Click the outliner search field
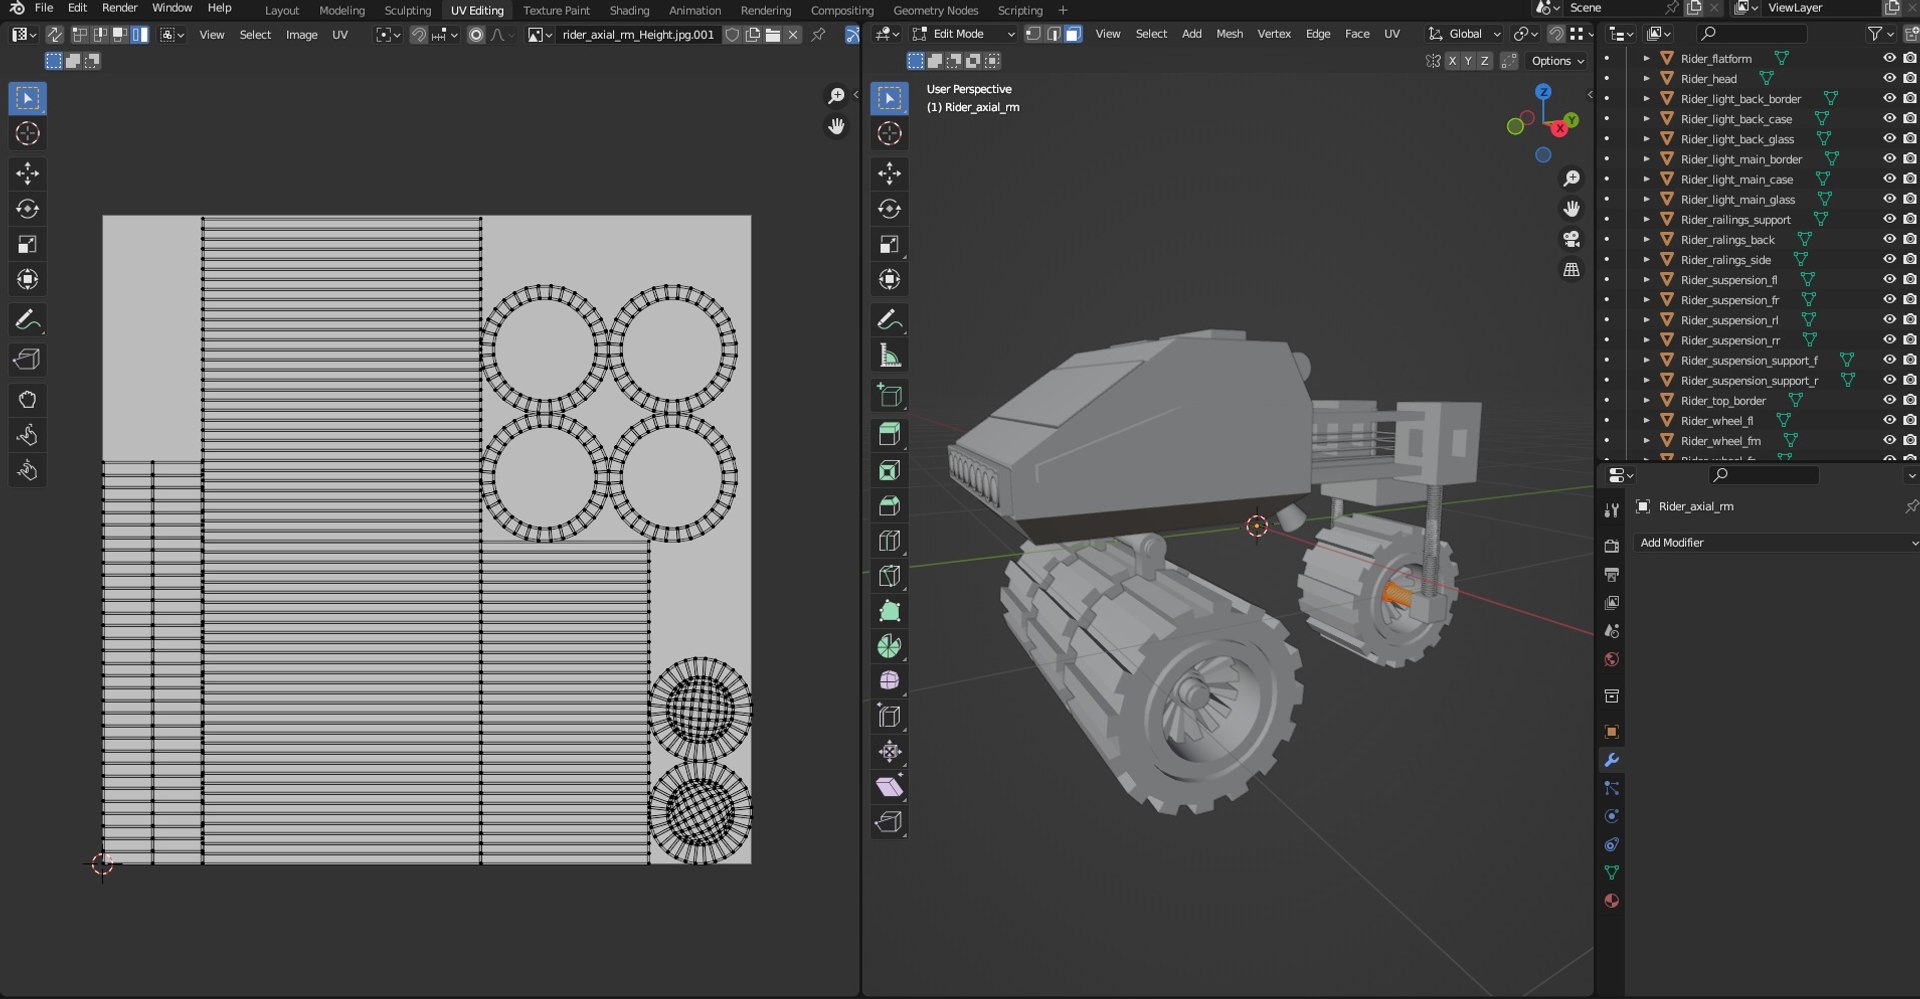 (x=1754, y=34)
